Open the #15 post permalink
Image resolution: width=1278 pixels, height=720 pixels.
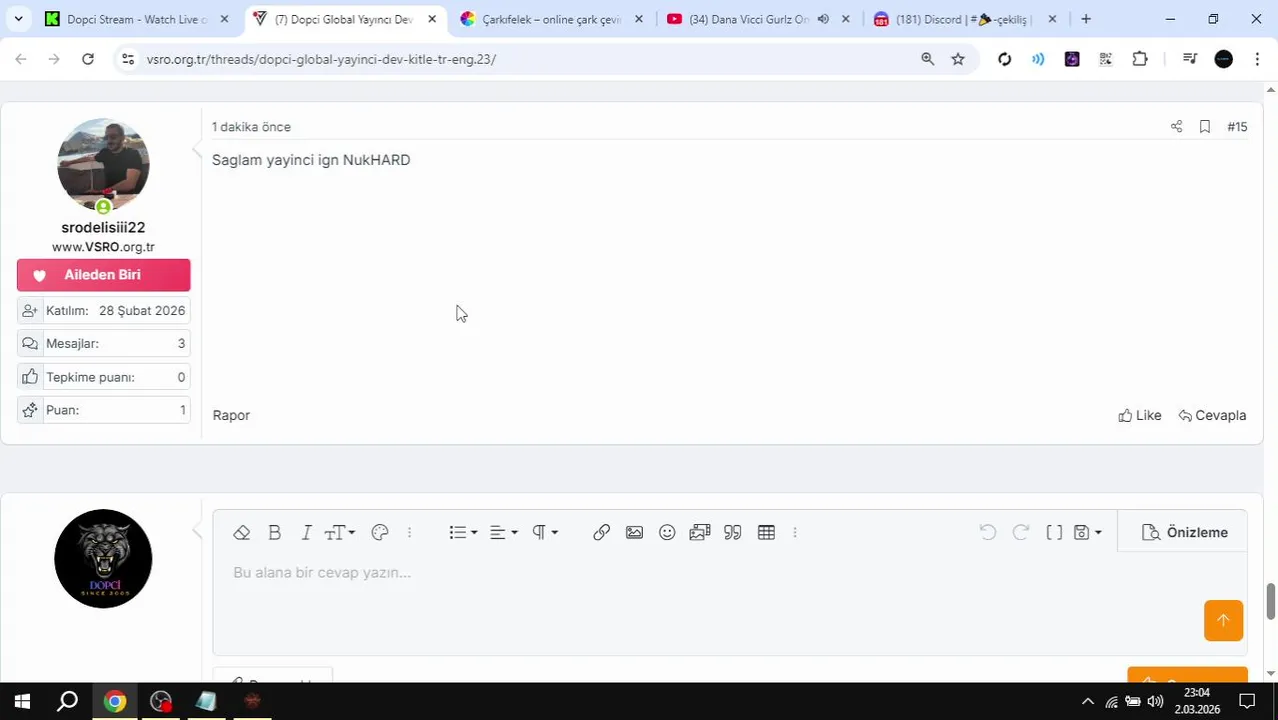1237,127
